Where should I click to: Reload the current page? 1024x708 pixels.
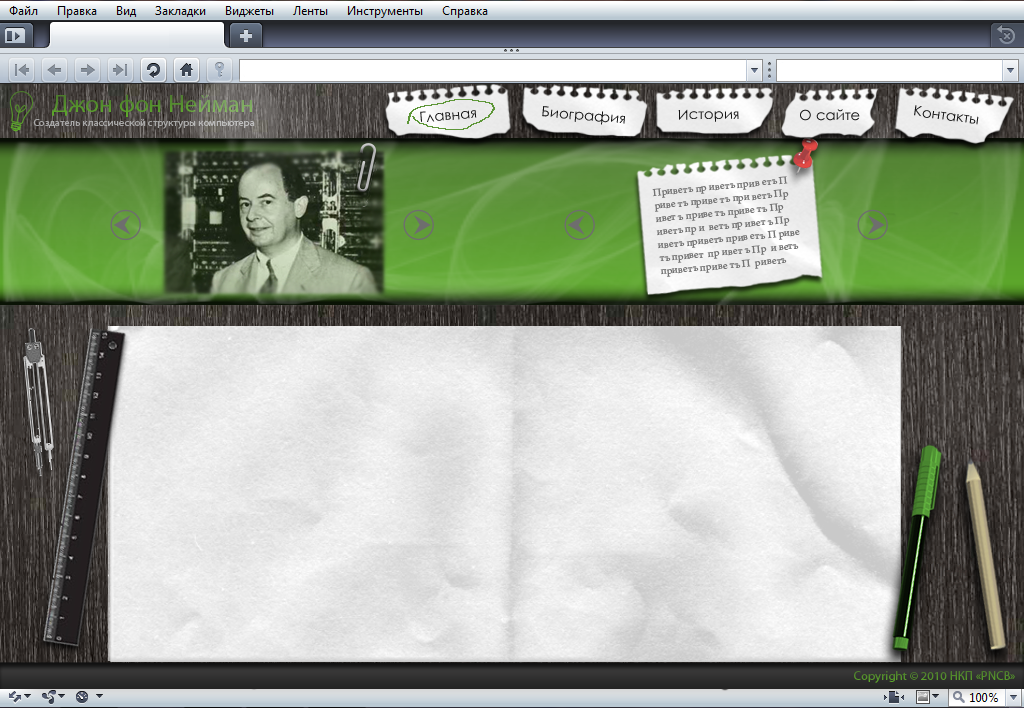coord(153,70)
